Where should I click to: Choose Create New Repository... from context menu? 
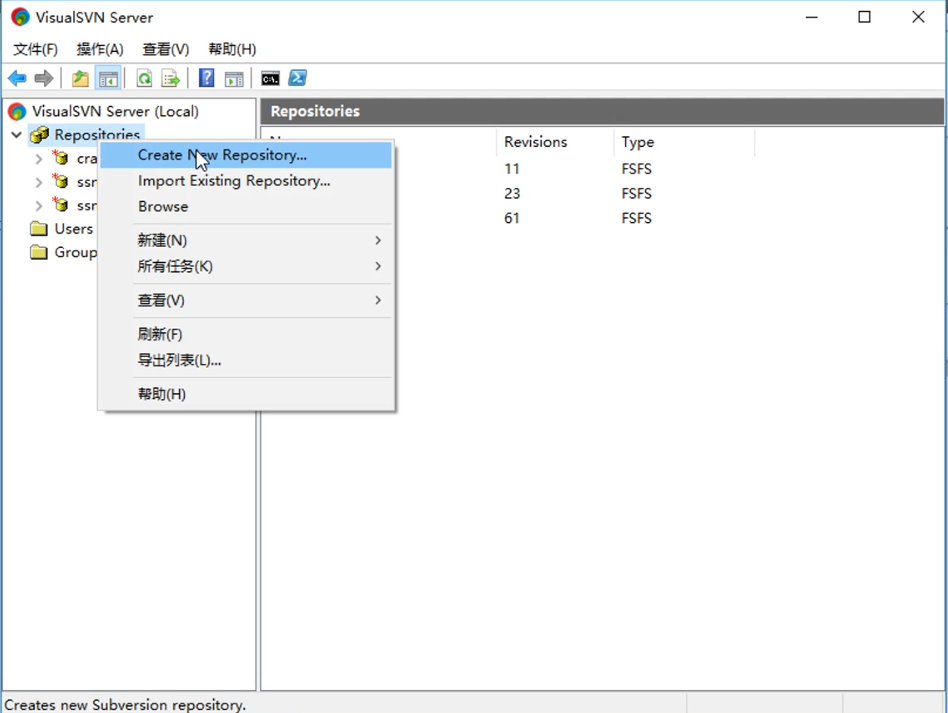[246, 155]
